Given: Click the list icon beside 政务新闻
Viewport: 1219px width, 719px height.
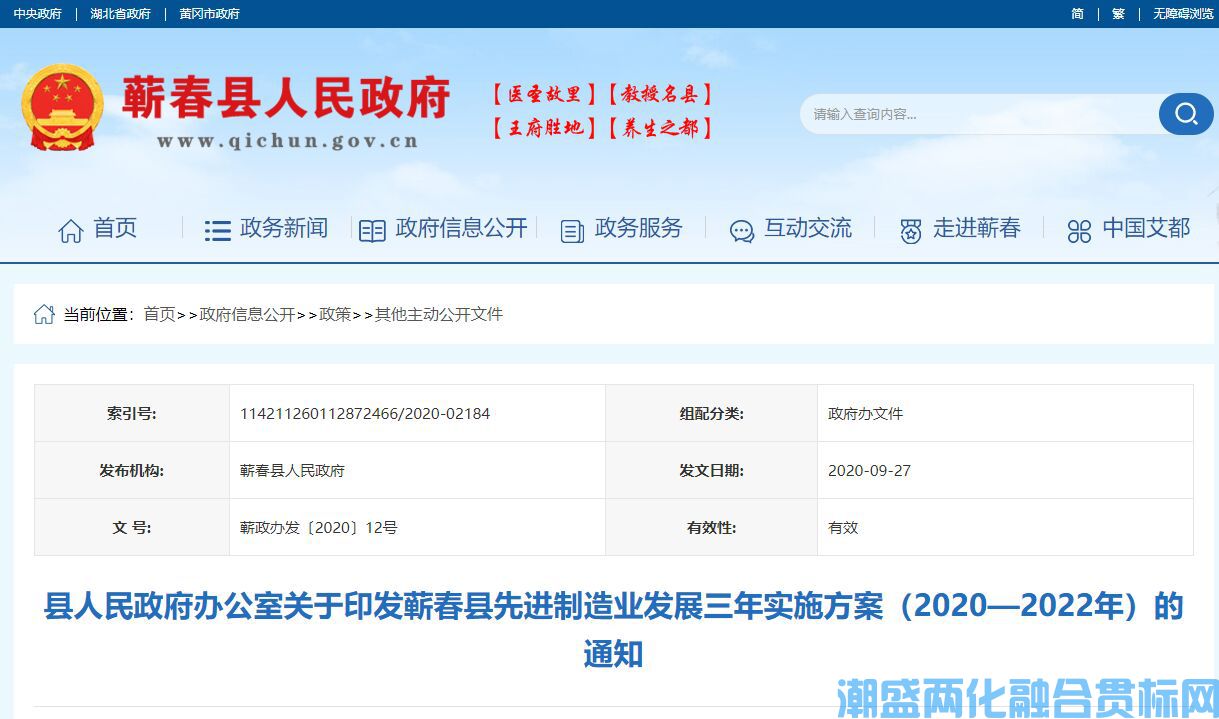Looking at the screenshot, I should coord(217,230).
